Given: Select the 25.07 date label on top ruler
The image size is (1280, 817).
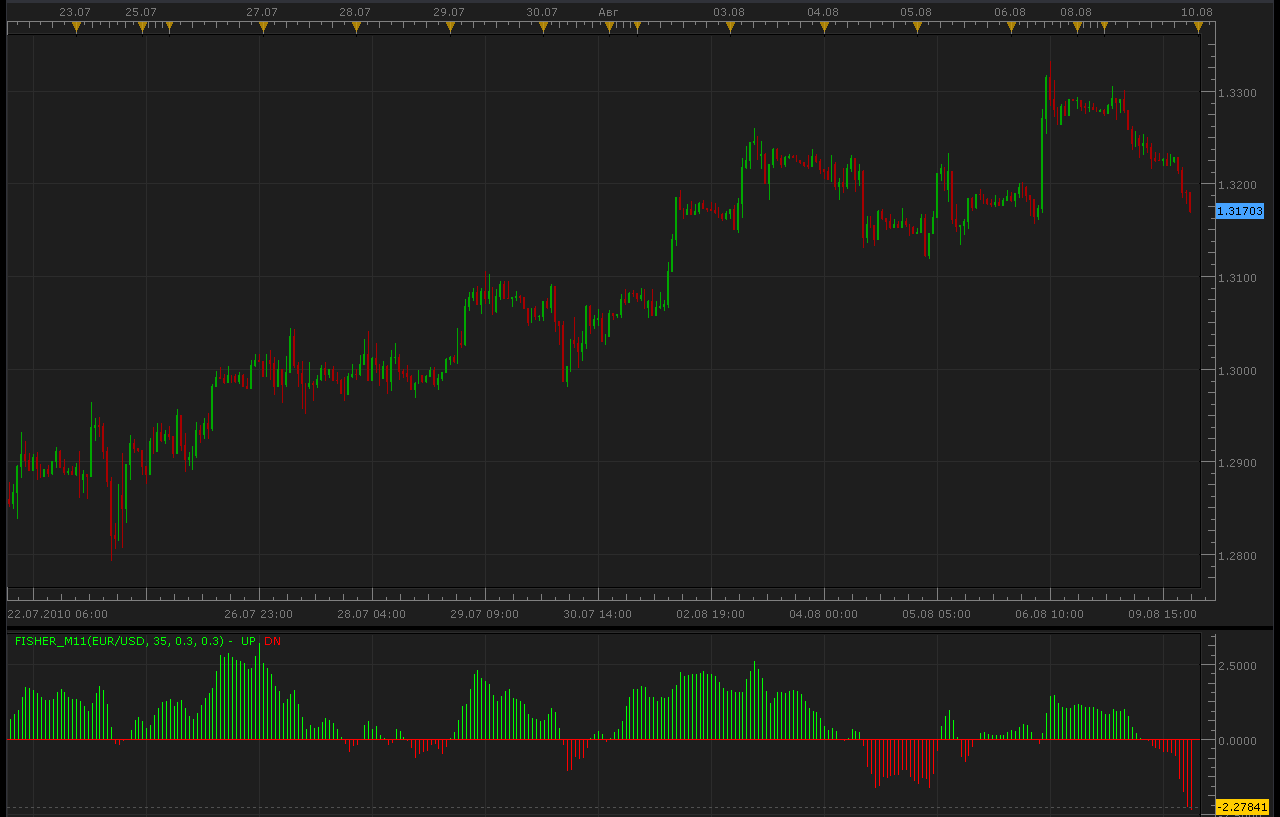Looking at the screenshot, I should coord(141,12).
